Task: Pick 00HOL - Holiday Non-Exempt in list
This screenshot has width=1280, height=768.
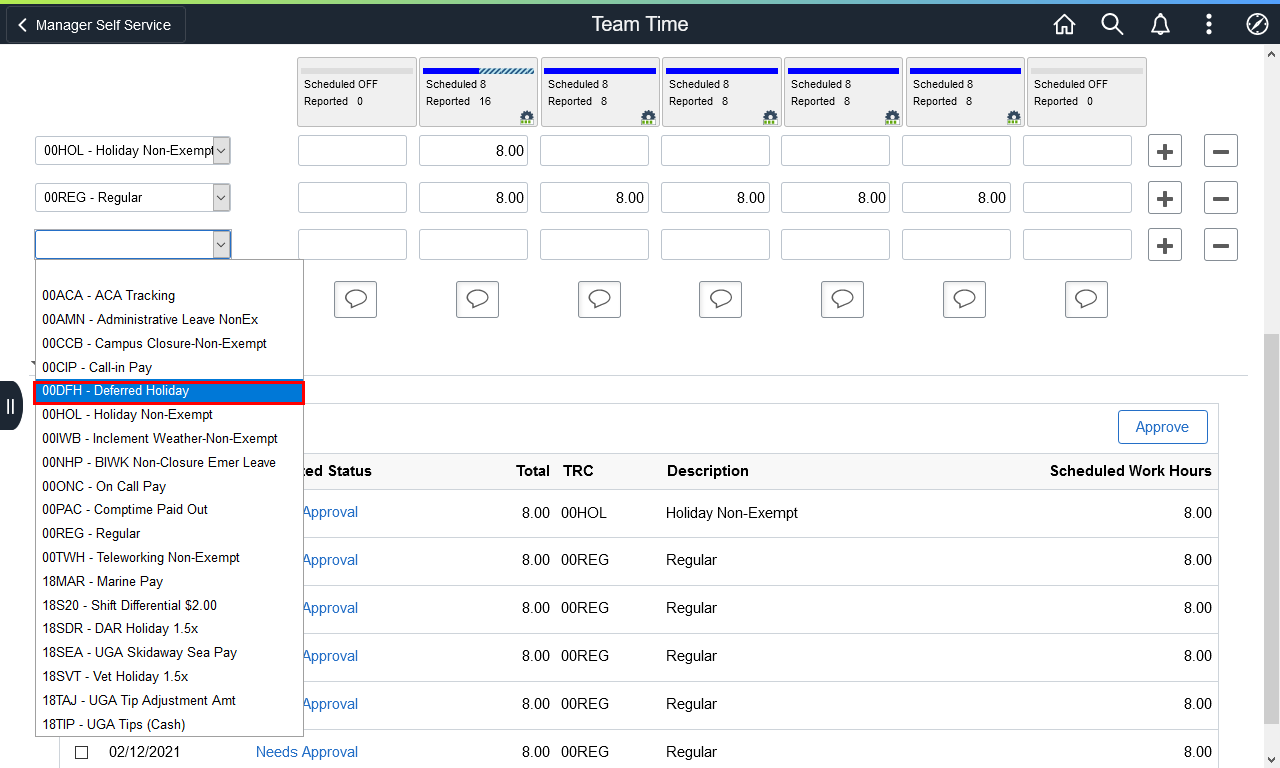Action: 169,414
